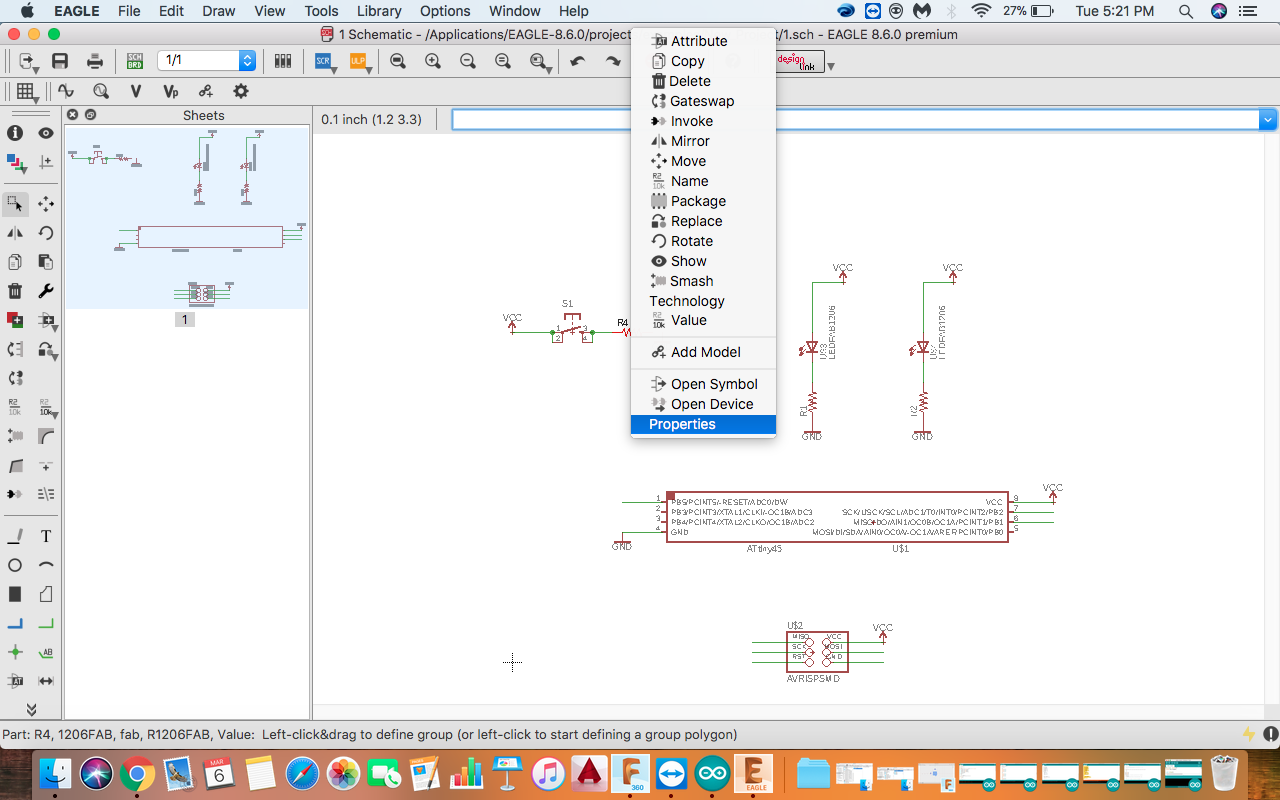Select the Add part tool

(15, 320)
